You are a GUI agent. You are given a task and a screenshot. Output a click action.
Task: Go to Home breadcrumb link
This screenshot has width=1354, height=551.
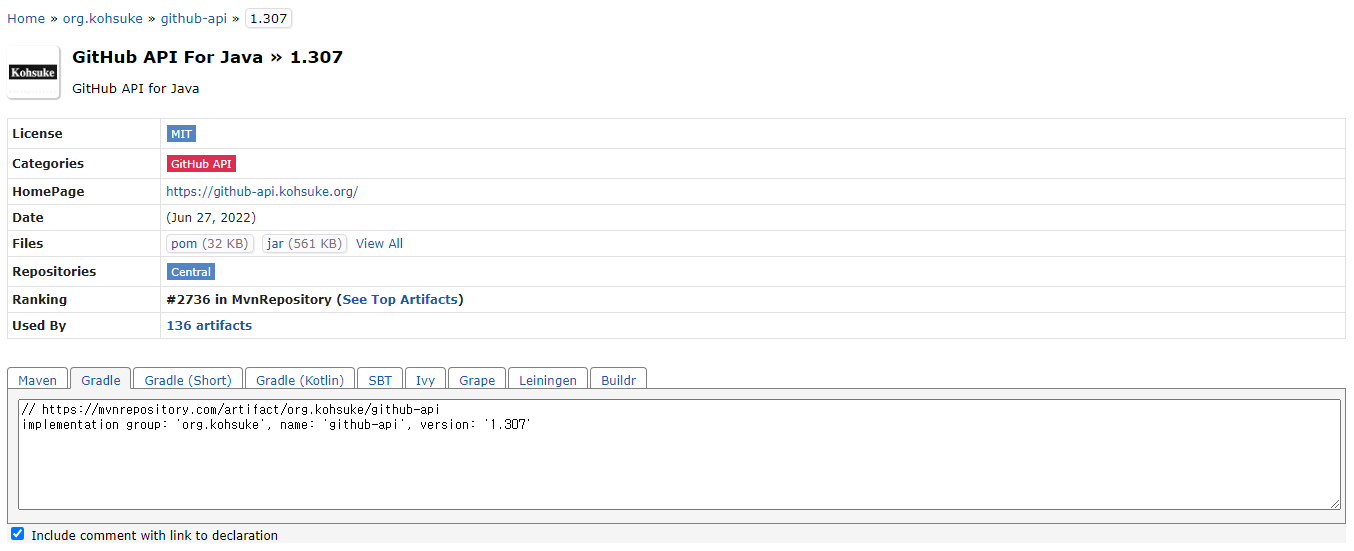(26, 18)
